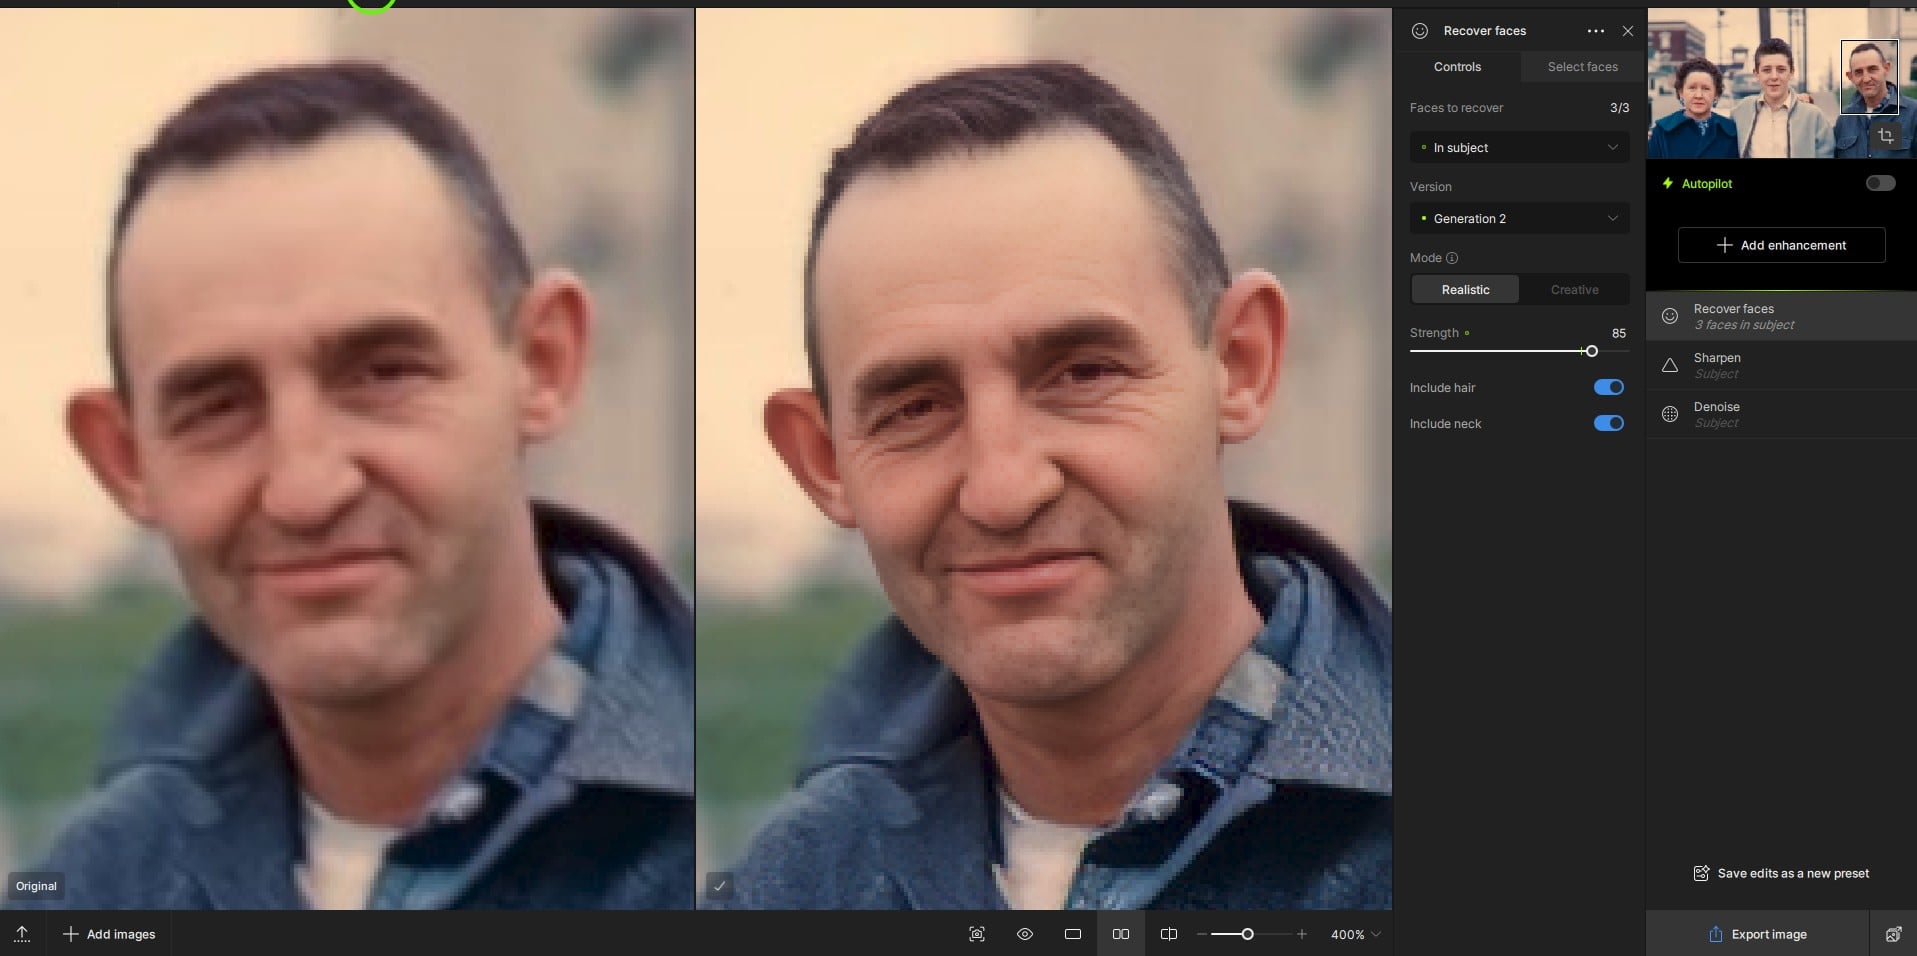
Task: Switch to the single image view icon
Action: click(x=1072, y=934)
